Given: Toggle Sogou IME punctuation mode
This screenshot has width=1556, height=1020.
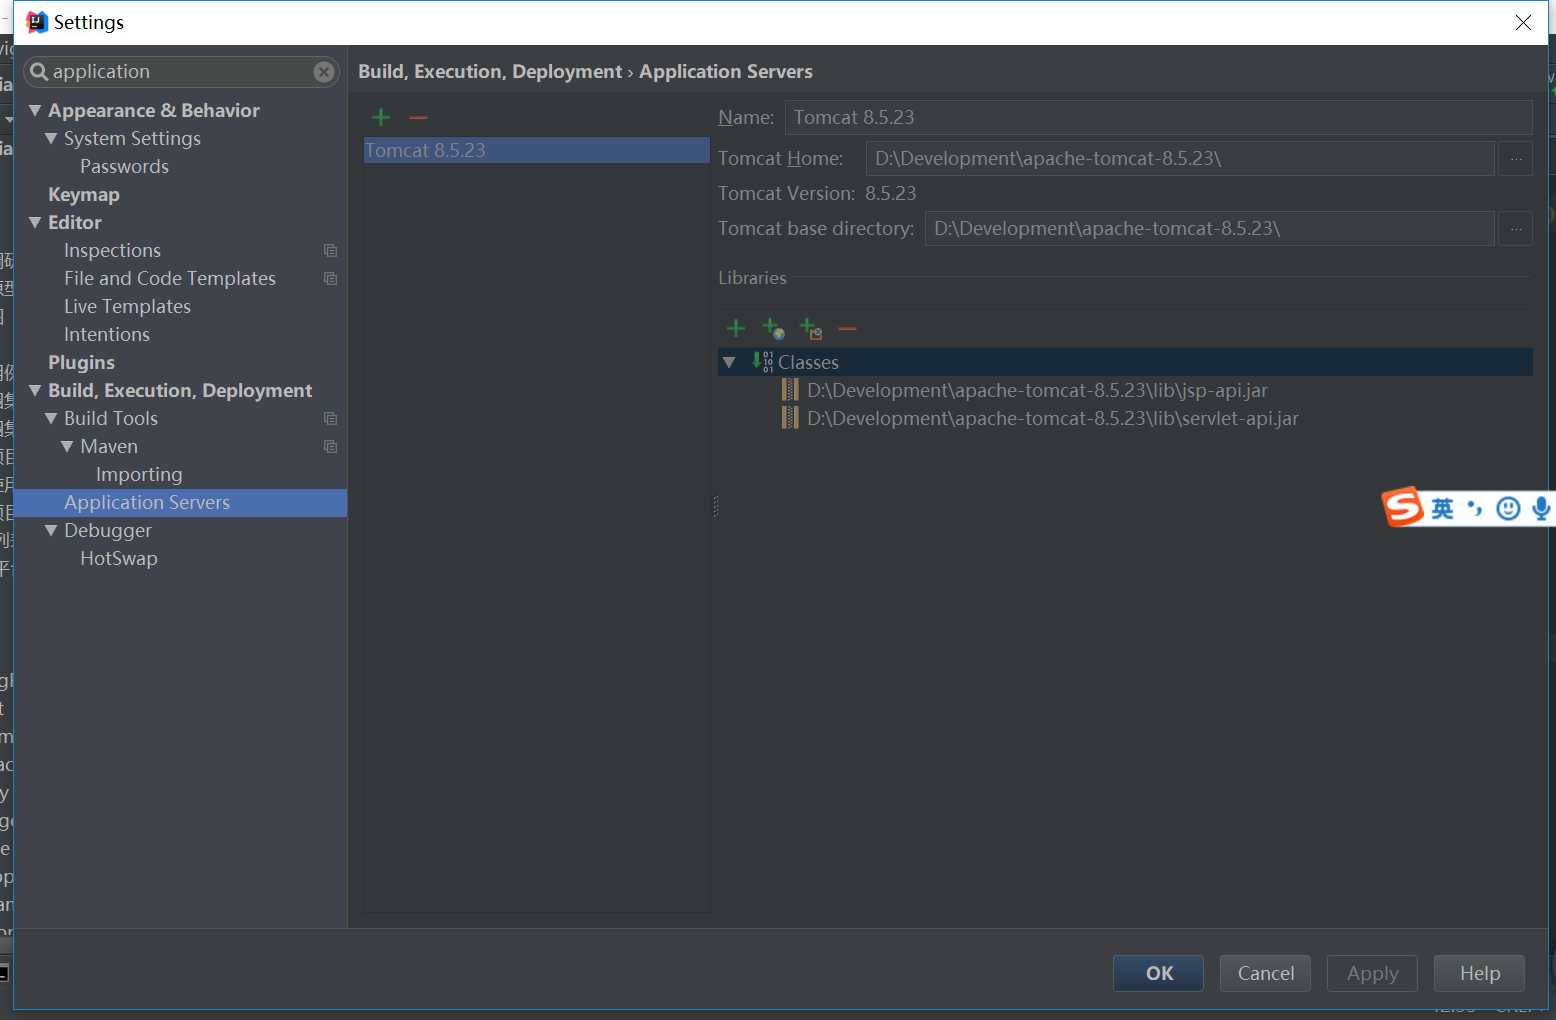Looking at the screenshot, I should [x=1475, y=509].
